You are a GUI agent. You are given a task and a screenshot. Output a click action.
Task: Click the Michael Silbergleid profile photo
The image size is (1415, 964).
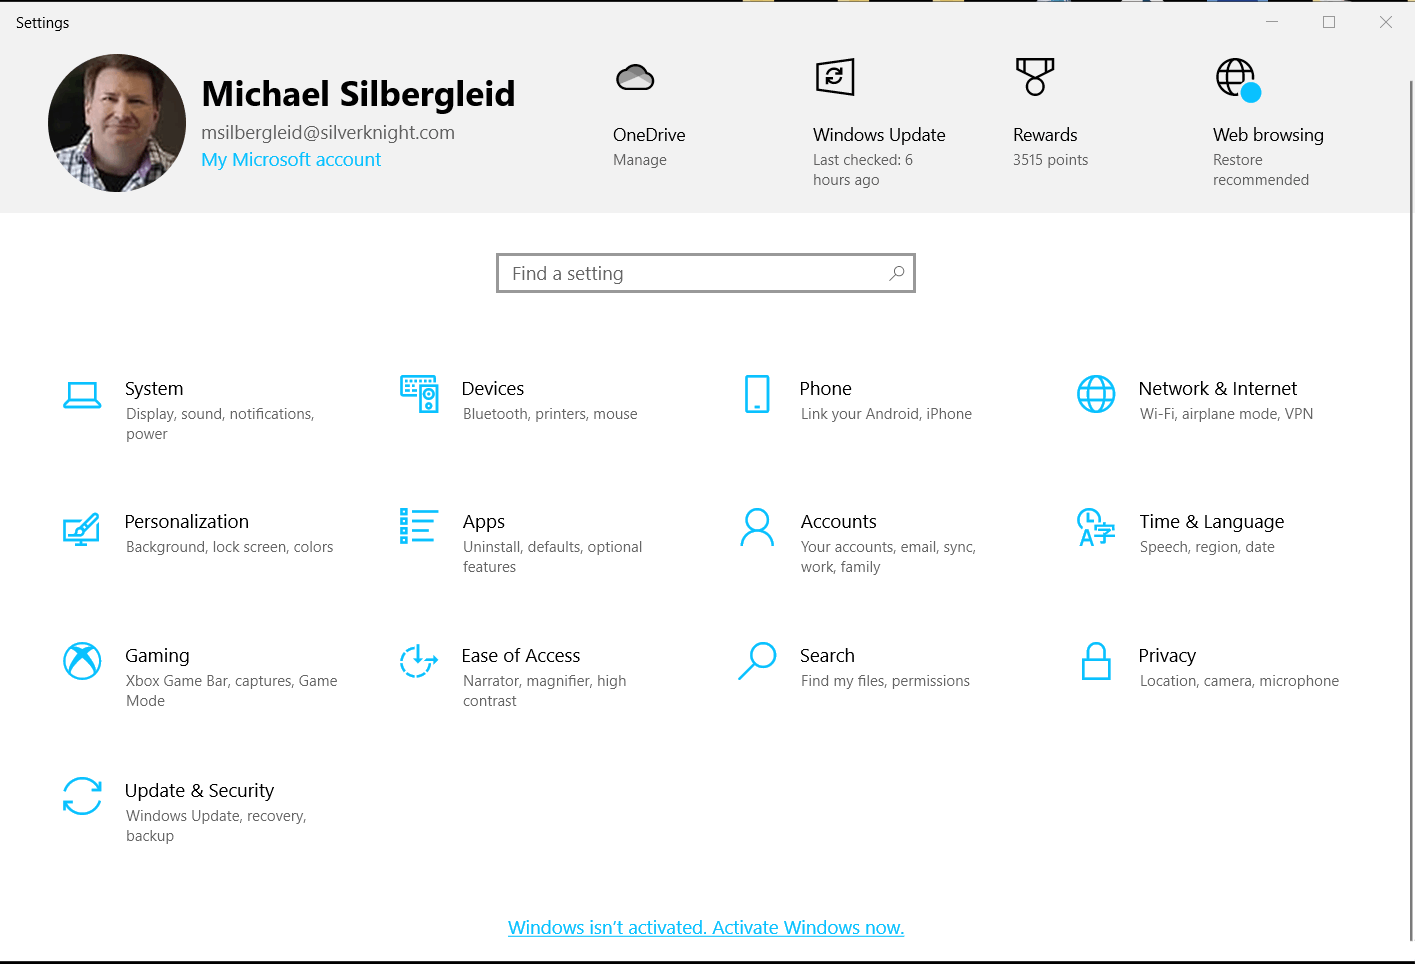tap(117, 123)
